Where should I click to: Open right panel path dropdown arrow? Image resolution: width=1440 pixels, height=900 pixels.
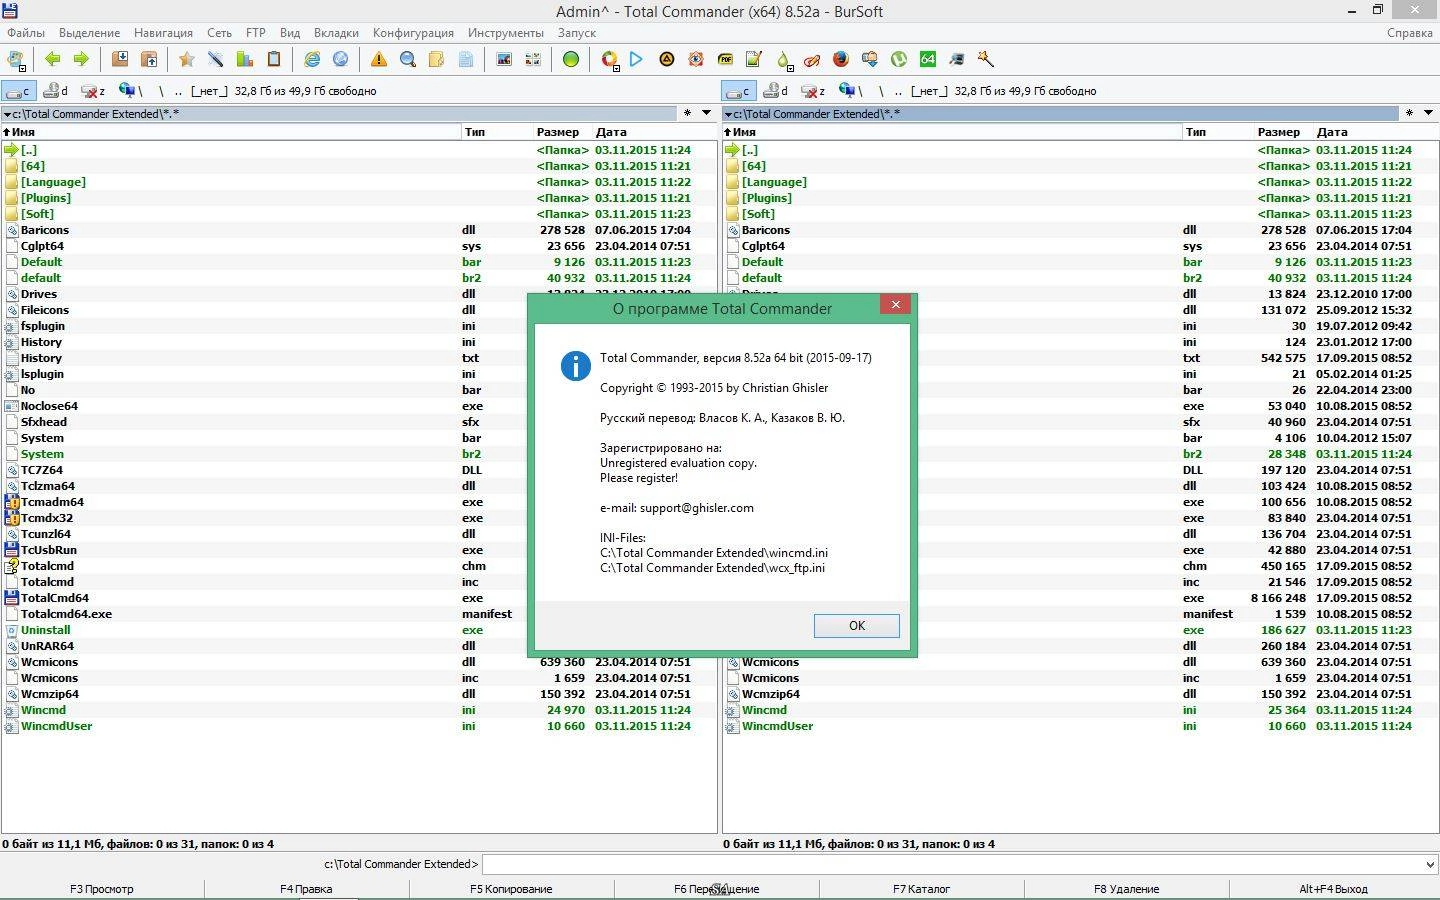728,114
